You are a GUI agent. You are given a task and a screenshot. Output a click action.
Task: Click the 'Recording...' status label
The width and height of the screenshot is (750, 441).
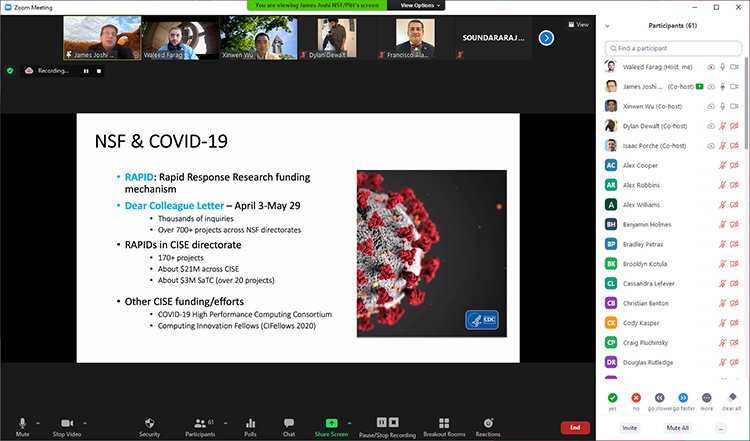[53, 71]
